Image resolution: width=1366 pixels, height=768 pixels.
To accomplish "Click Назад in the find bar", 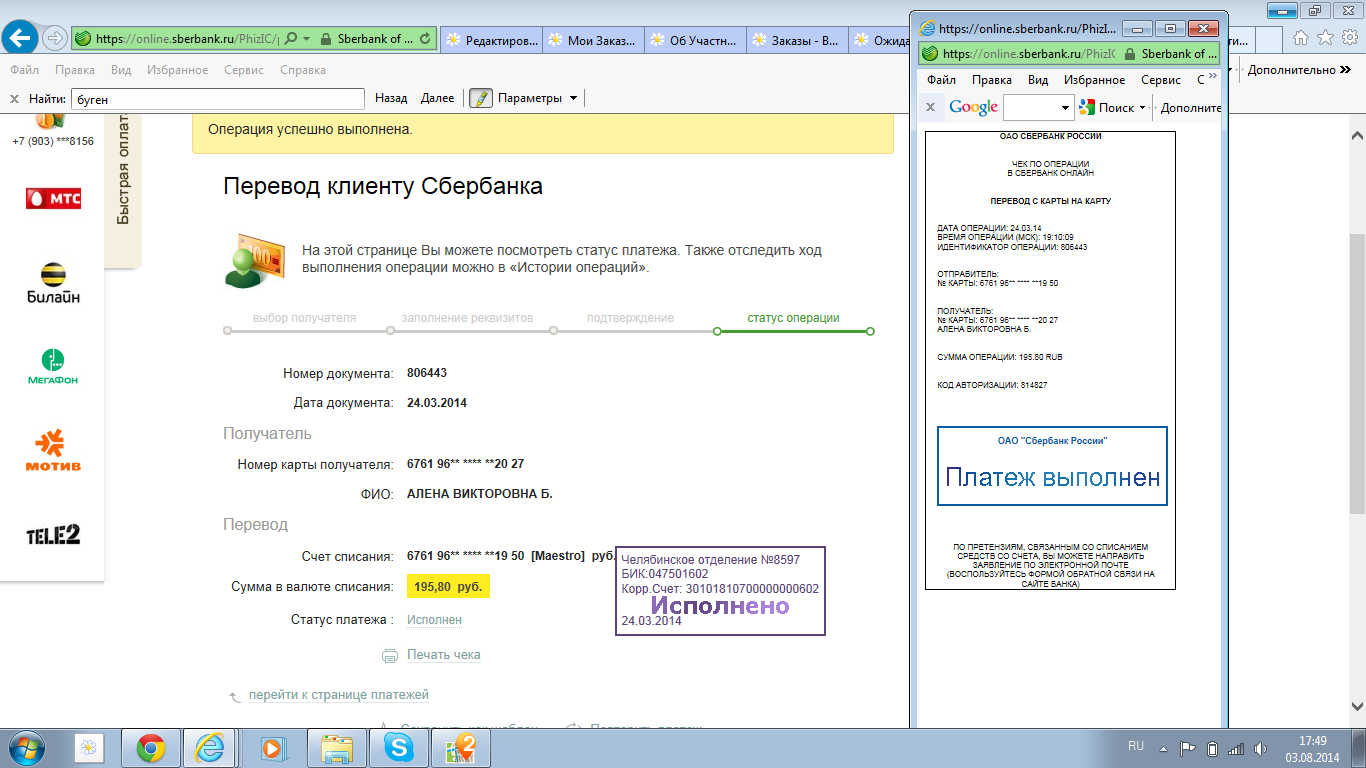I will click(x=391, y=98).
